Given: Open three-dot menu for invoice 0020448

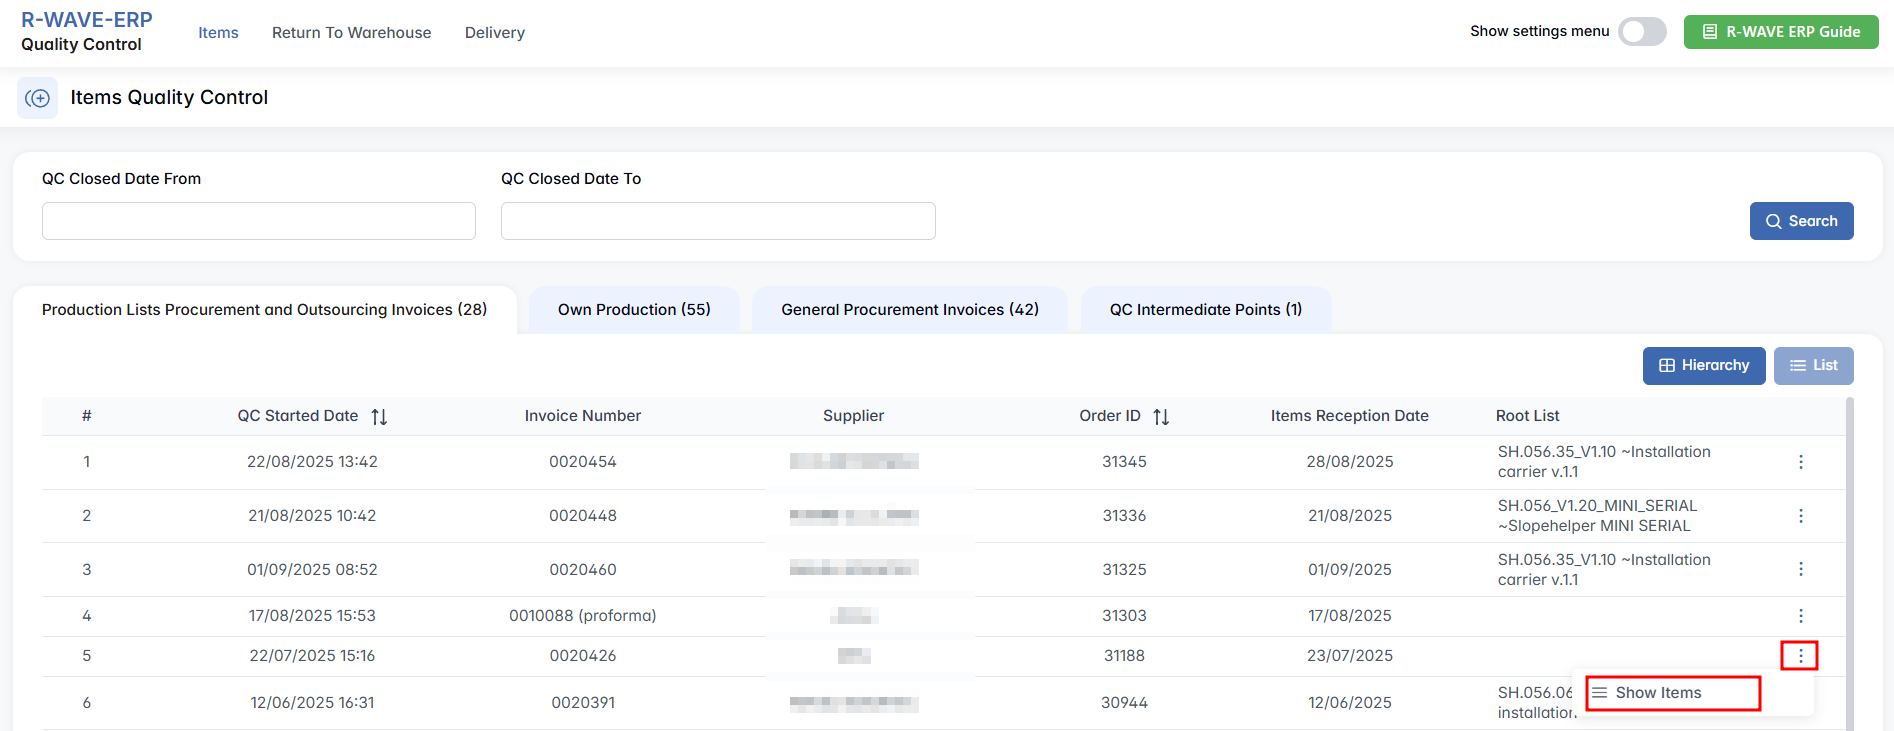Looking at the screenshot, I should pos(1800,516).
